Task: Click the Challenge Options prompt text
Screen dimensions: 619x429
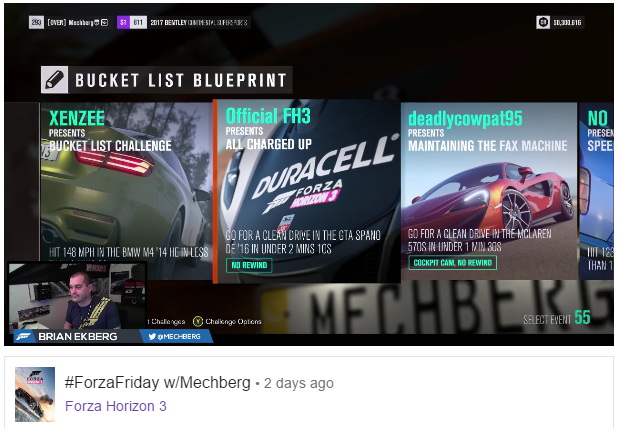Action: (233, 321)
